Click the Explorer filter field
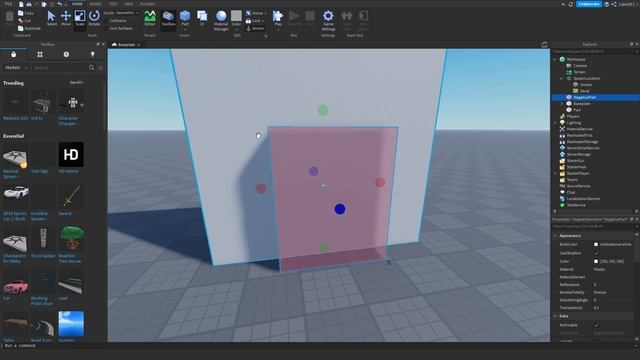 pyautogui.click(x=594, y=51)
